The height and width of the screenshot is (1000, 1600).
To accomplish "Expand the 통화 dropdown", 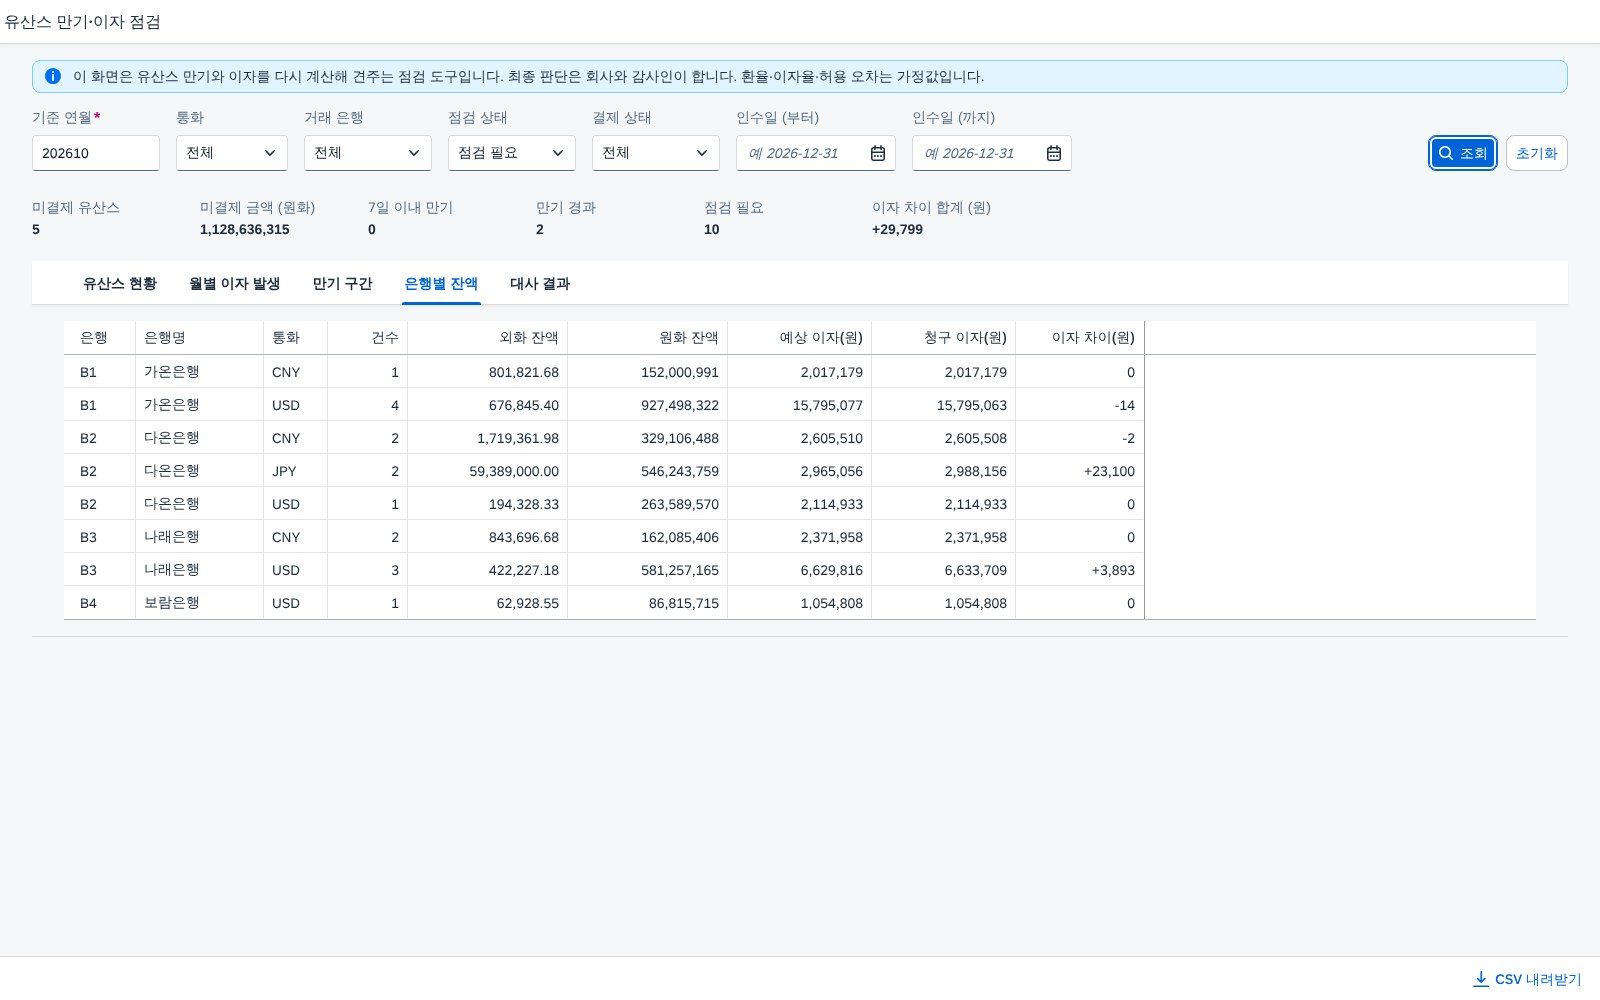I will [232, 153].
